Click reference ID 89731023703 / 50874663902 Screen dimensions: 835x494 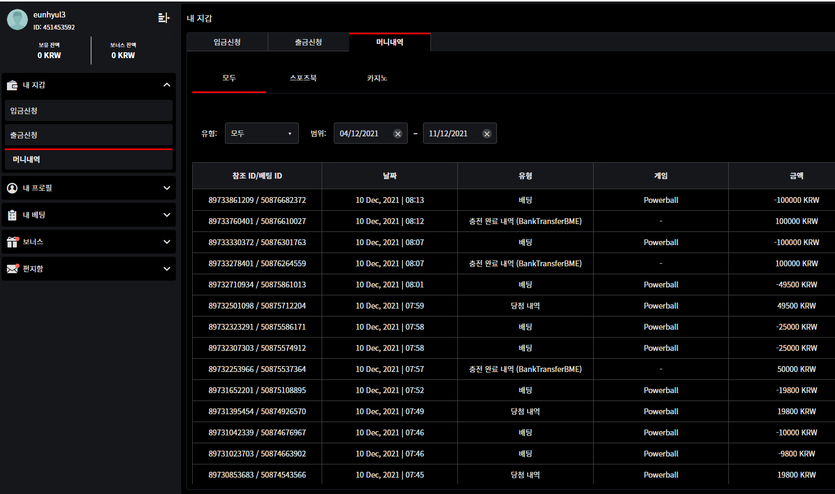[257, 454]
